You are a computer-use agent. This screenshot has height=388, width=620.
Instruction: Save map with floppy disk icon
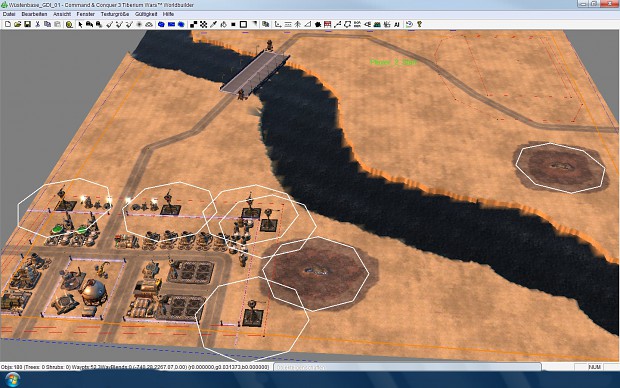(27, 25)
